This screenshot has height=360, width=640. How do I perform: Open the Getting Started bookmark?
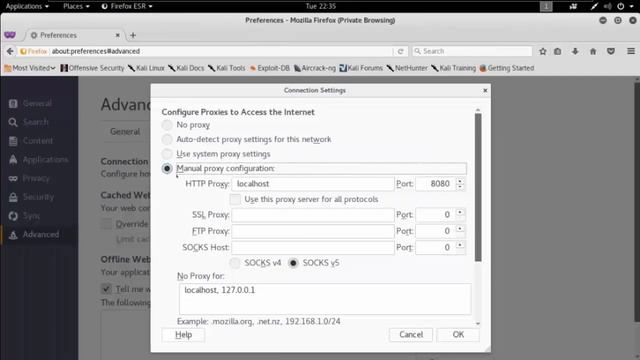click(x=507, y=68)
